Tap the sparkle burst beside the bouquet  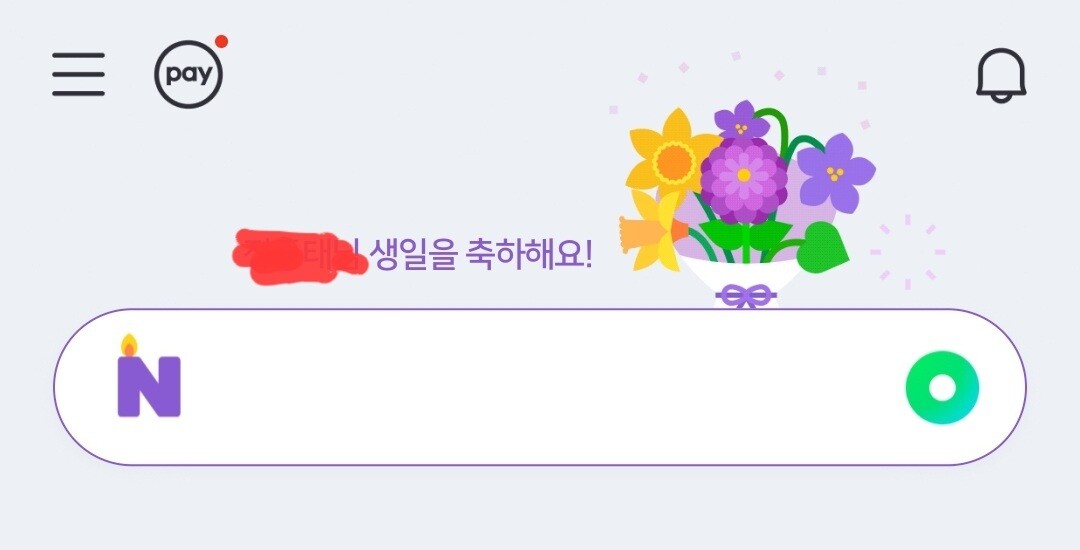click(x=907, y=252)
